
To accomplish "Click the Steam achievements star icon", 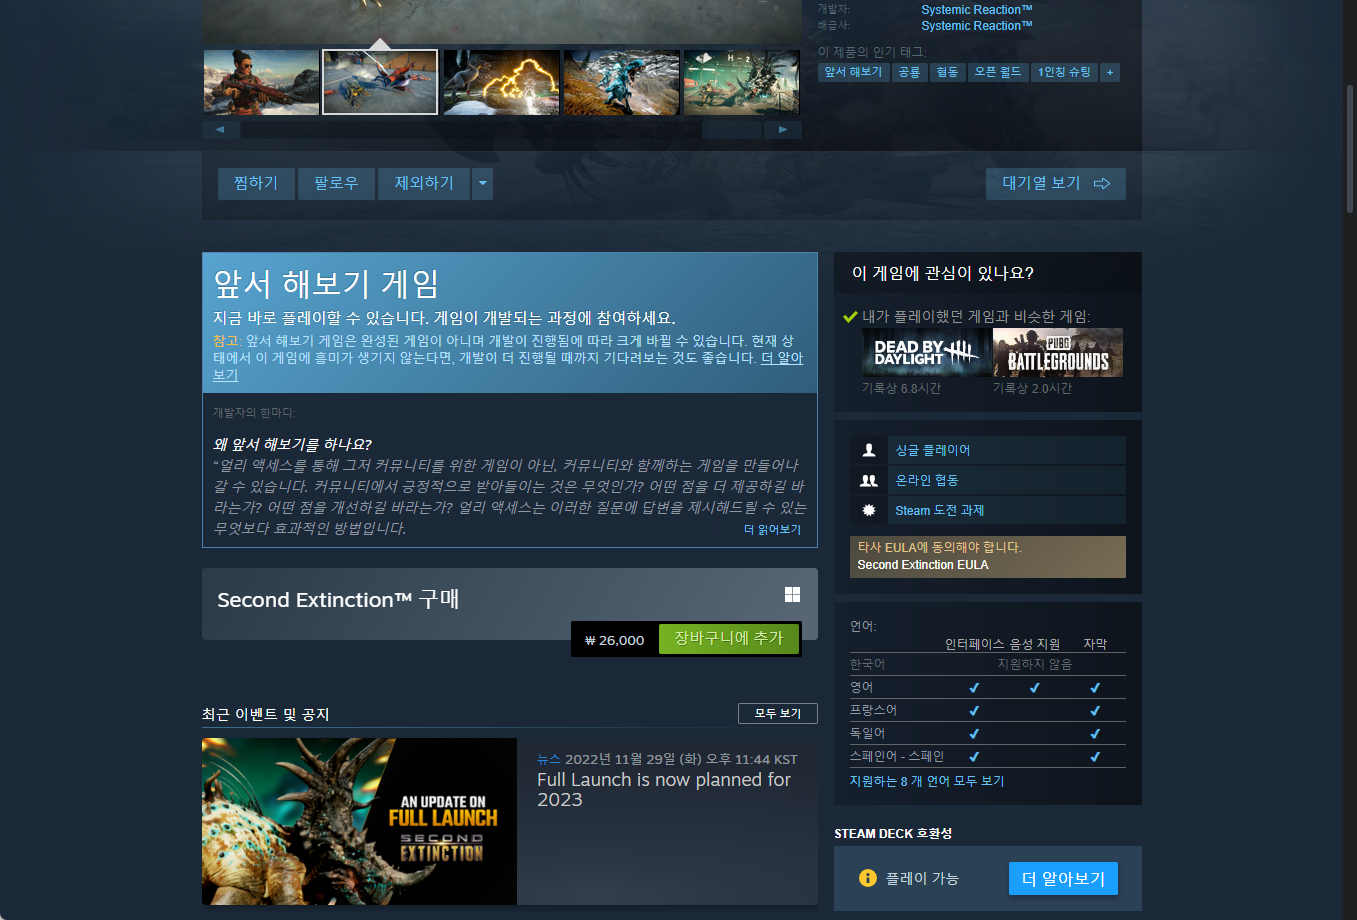I will tap(869, 510).
